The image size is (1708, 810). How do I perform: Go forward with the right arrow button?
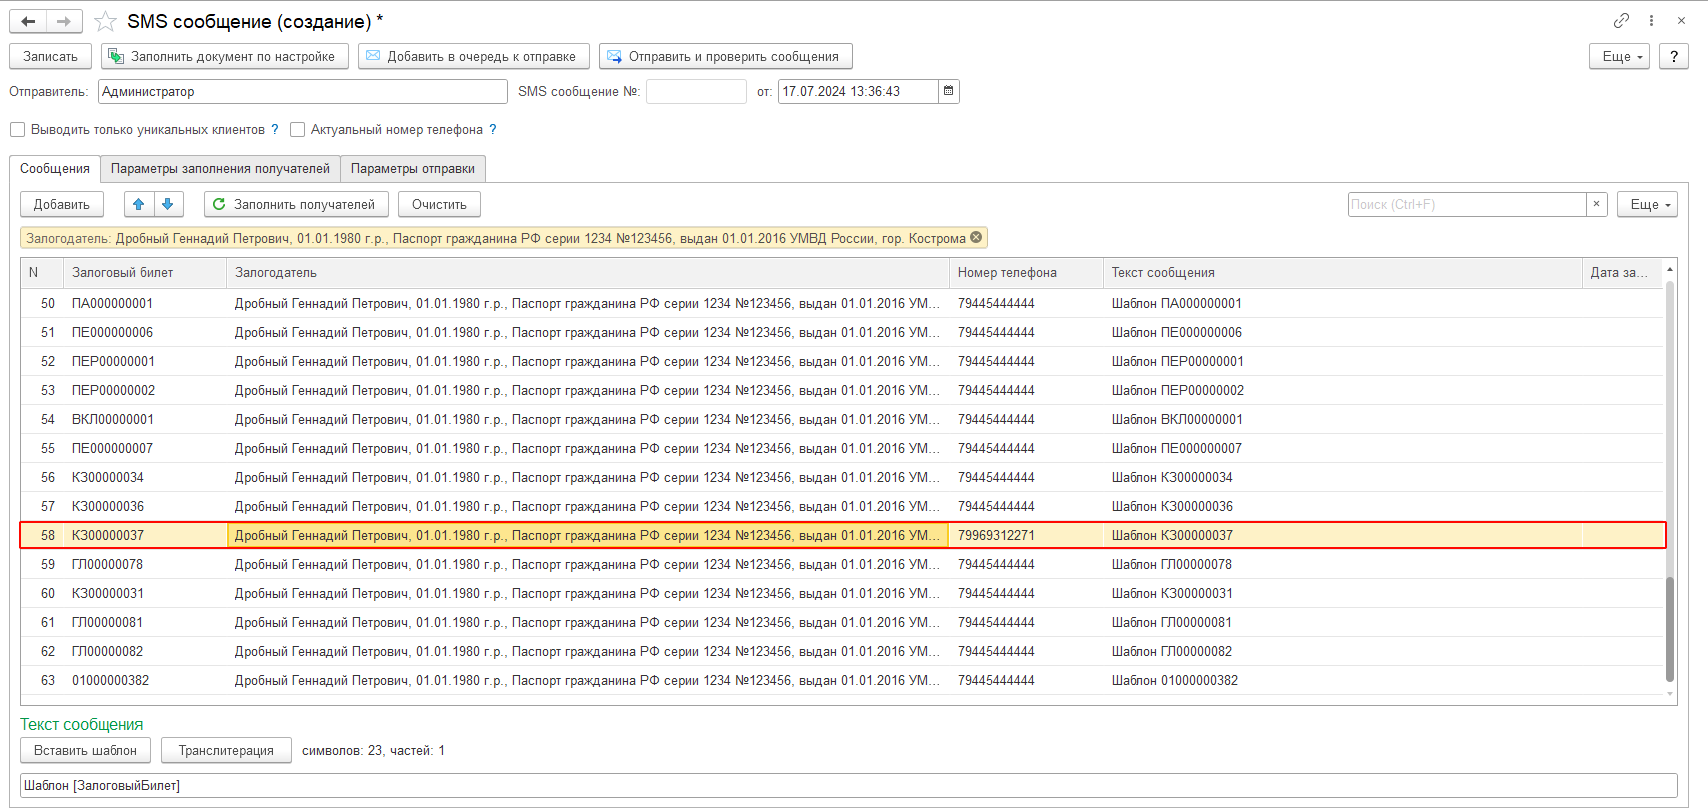[x=64, y=21]
